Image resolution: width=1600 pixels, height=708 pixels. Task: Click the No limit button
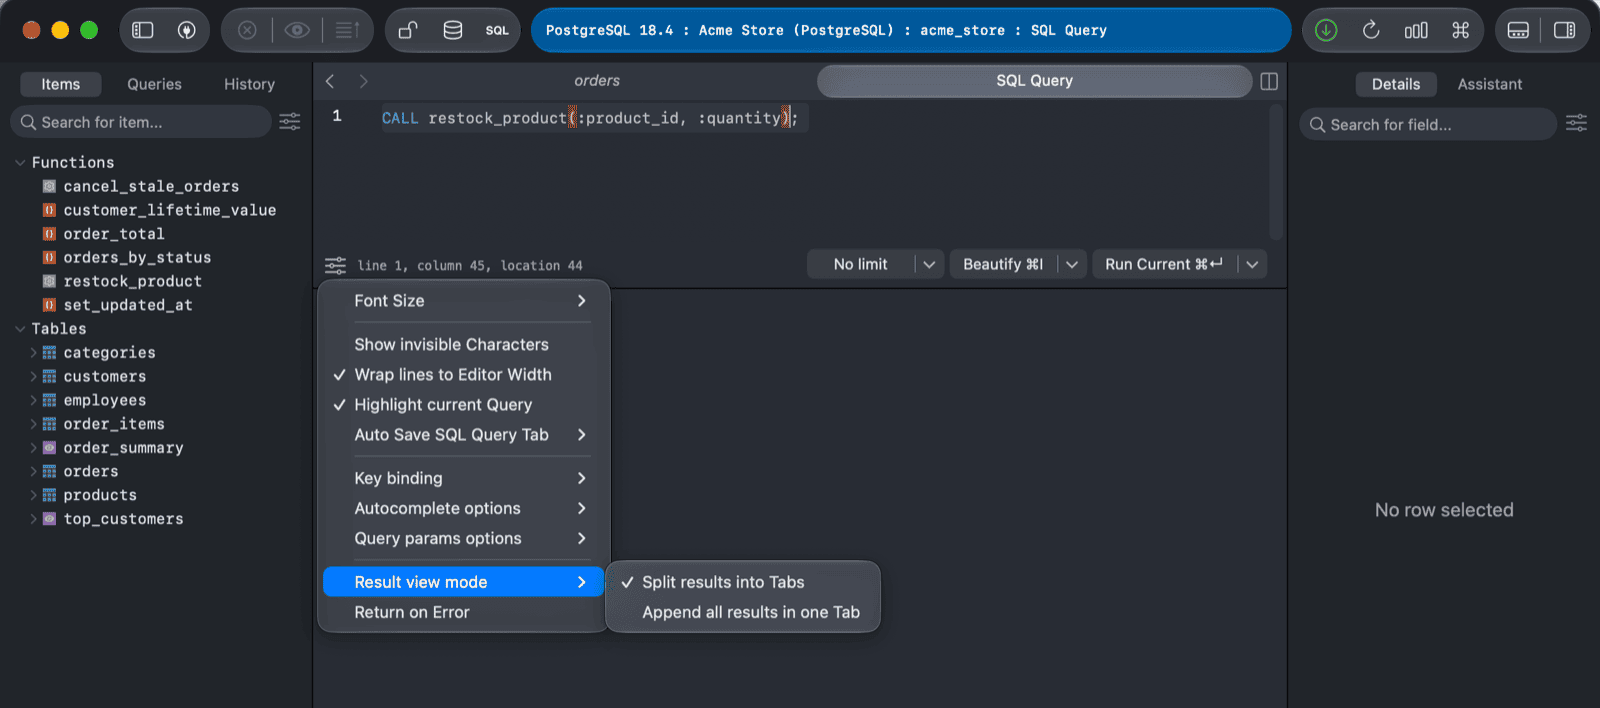coord(860,264)
